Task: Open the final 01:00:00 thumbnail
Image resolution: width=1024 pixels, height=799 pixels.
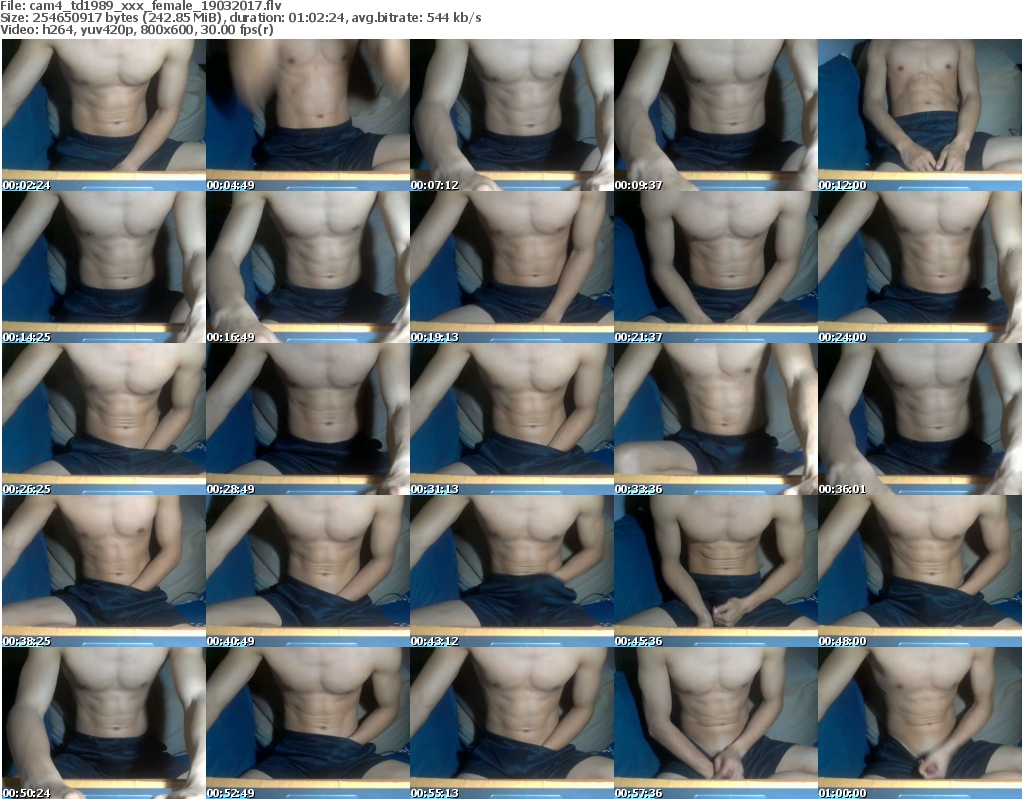Action: coord(920,723)
